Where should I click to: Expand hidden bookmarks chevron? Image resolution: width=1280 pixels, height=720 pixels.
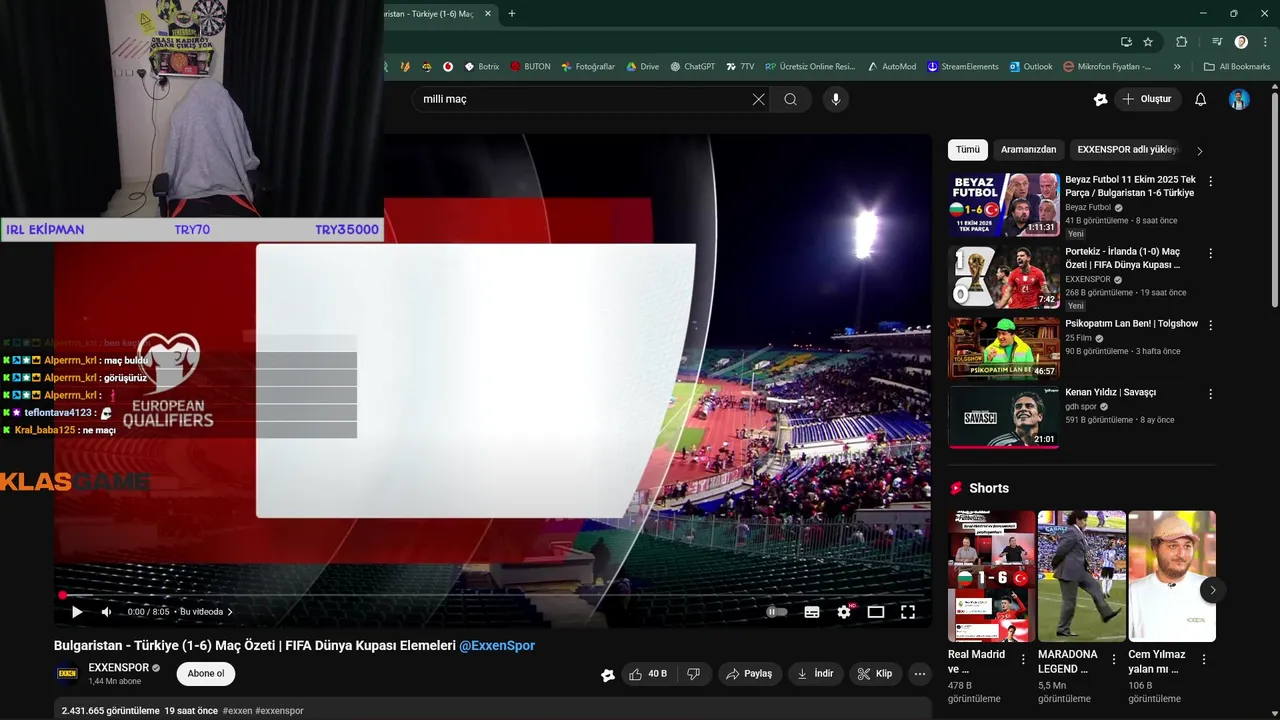(1177, 67)
